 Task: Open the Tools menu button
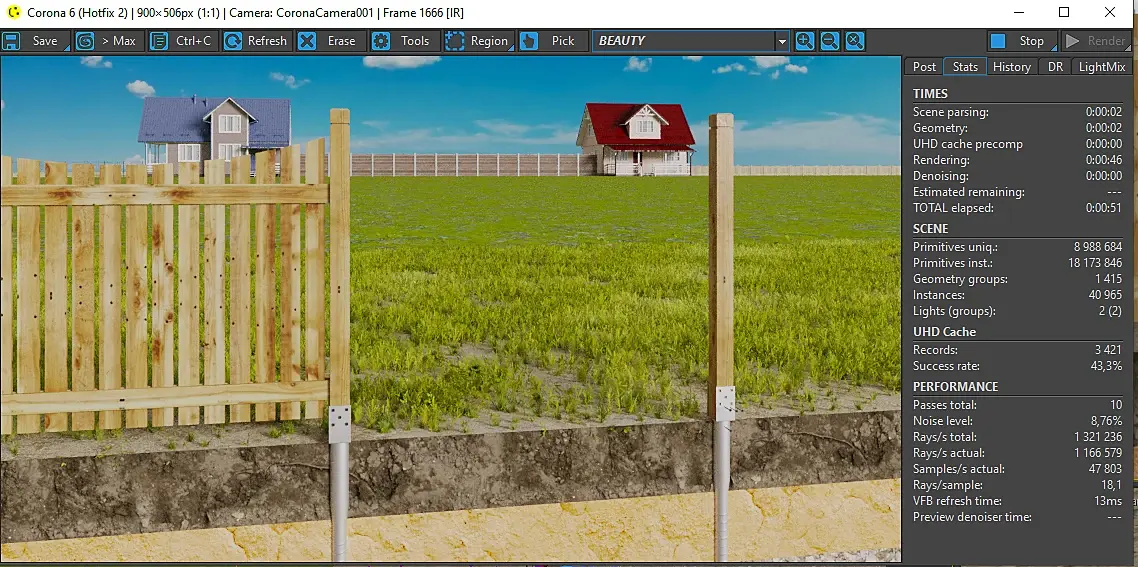415,41
